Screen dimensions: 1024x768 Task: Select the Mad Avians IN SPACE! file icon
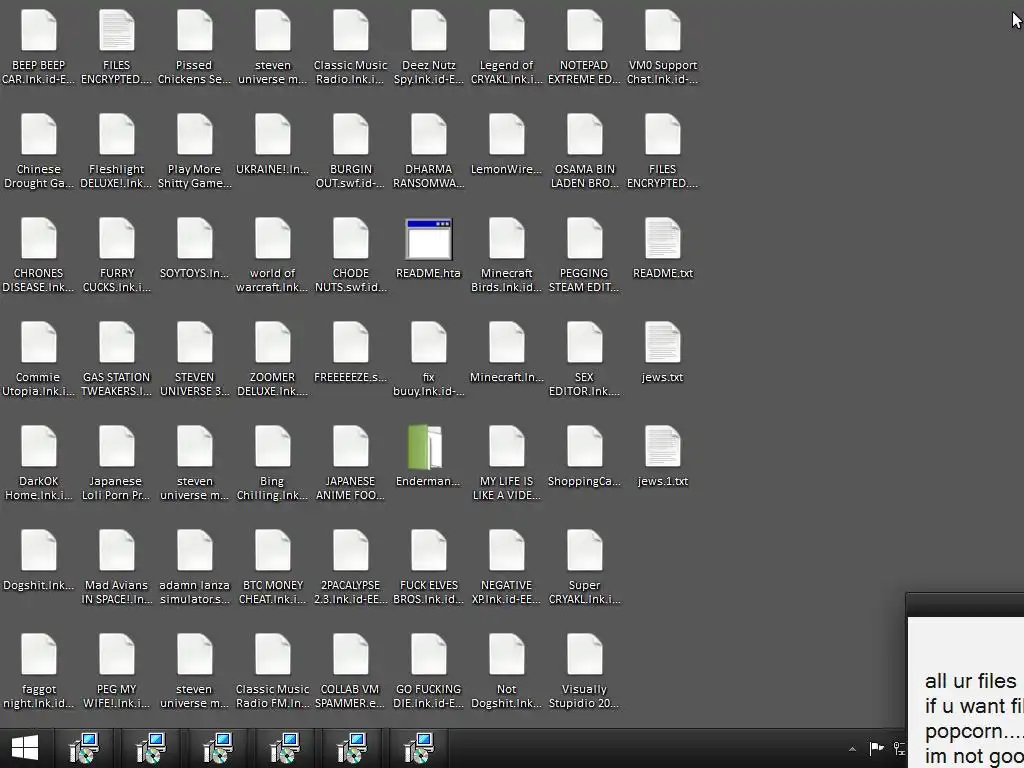click(117, 550)
